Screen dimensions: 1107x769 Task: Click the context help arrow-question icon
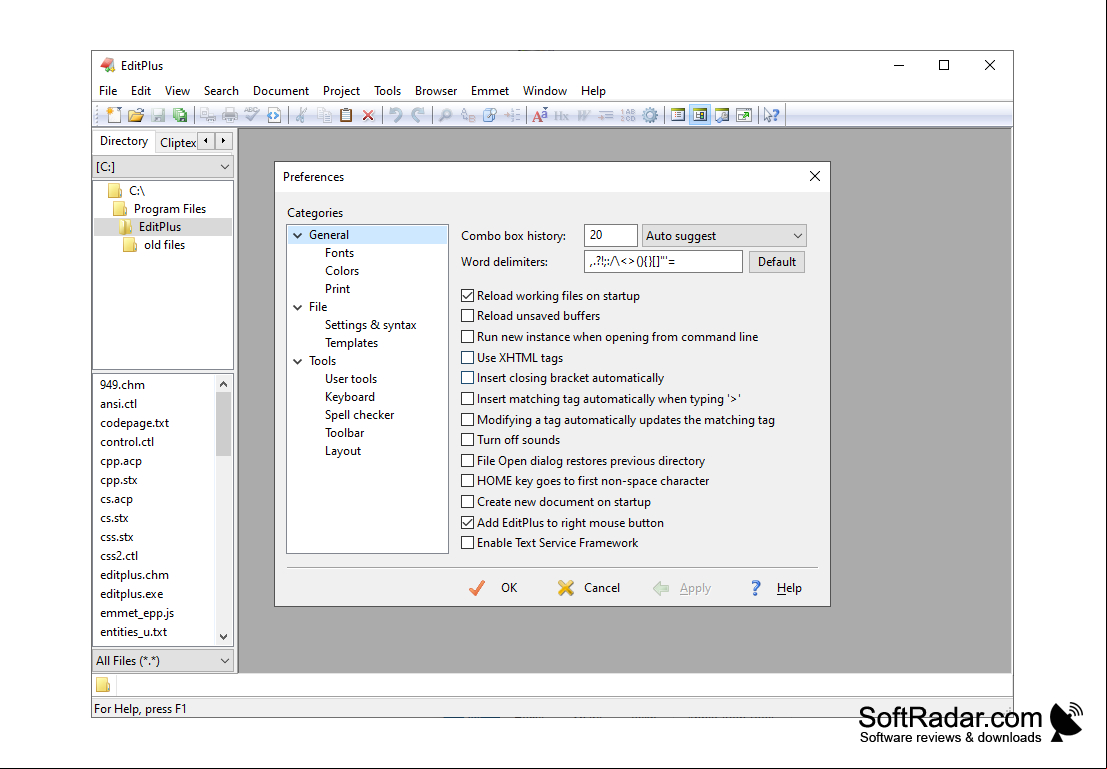(x=772, y=115)
